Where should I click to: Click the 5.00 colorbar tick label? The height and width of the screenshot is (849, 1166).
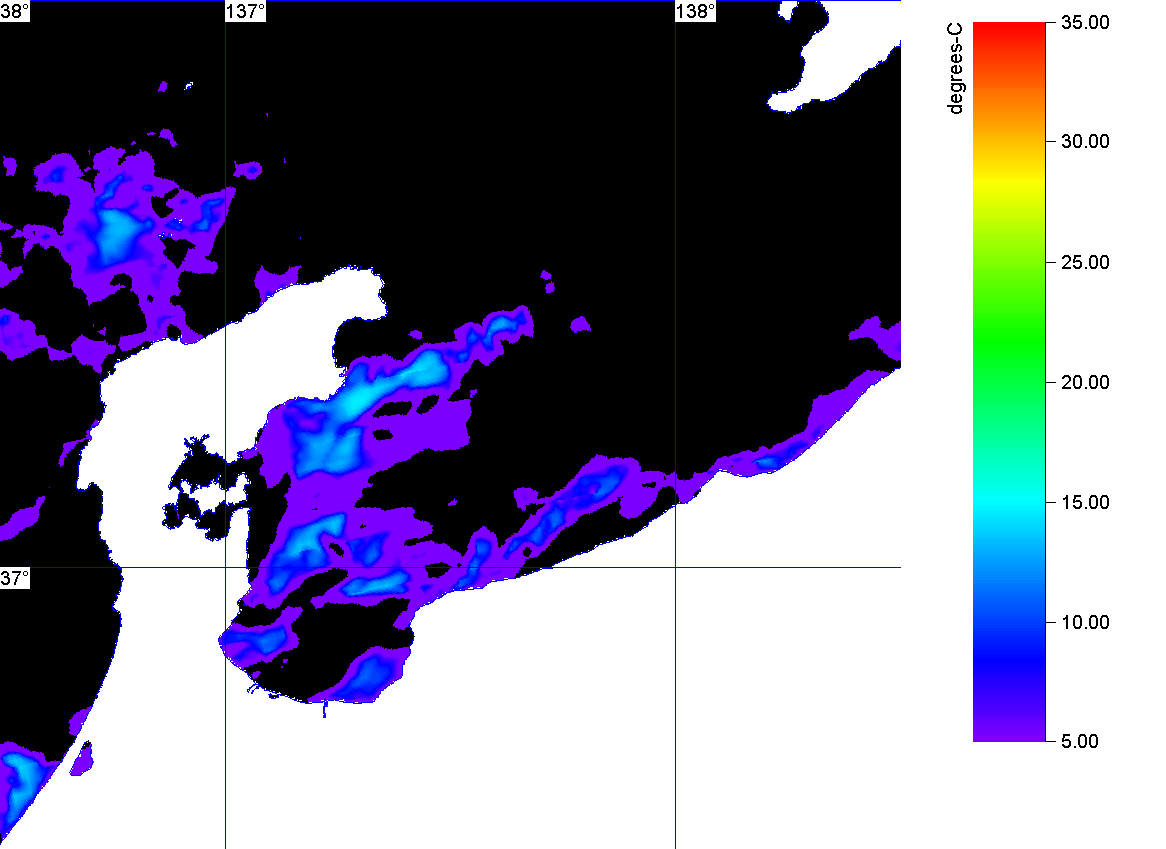1080,741
